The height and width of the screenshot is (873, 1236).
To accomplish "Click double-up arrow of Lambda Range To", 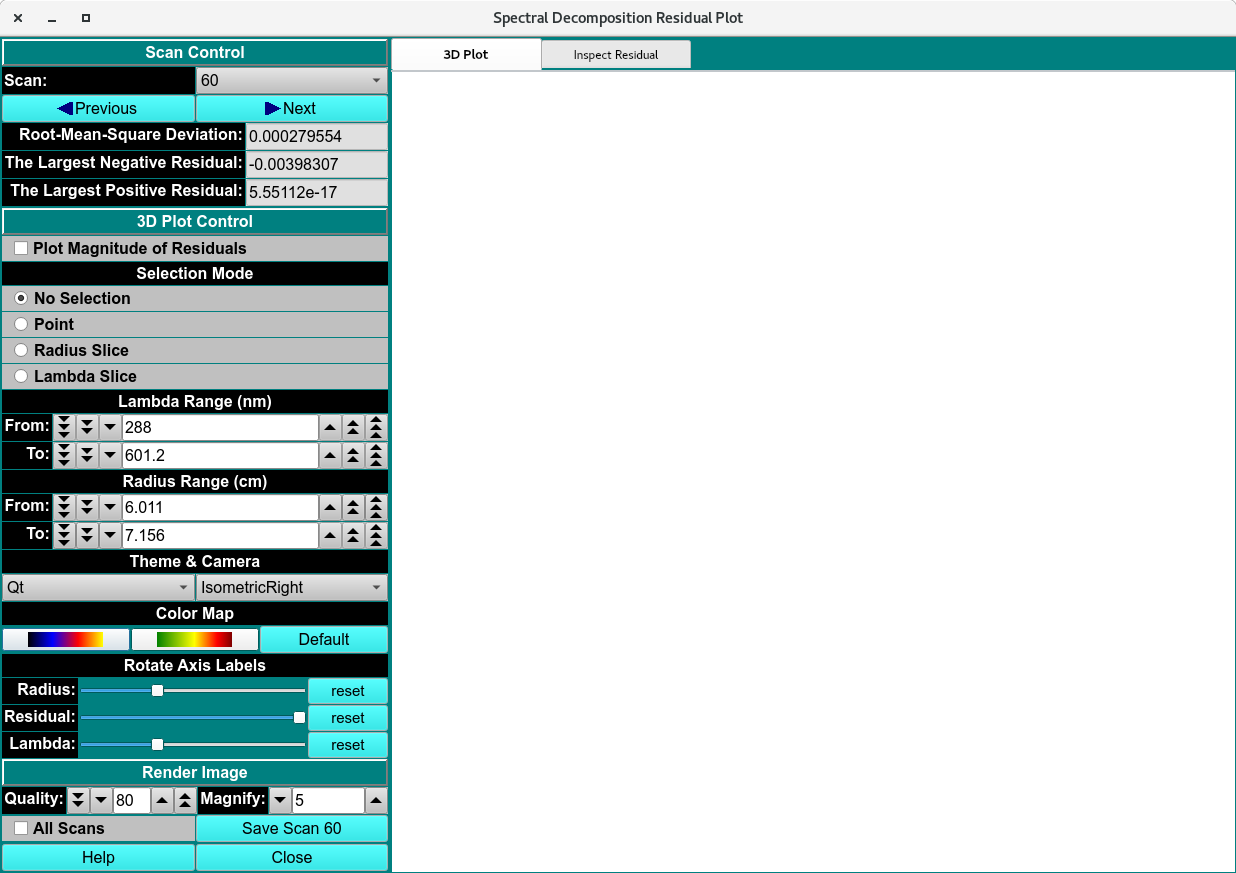I will click(353, 455).
